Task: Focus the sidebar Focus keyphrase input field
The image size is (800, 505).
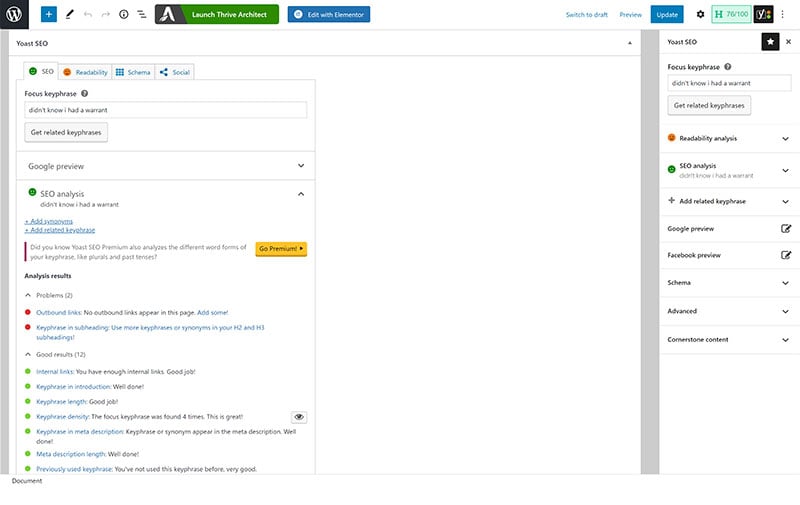Action: coord(730,83)
